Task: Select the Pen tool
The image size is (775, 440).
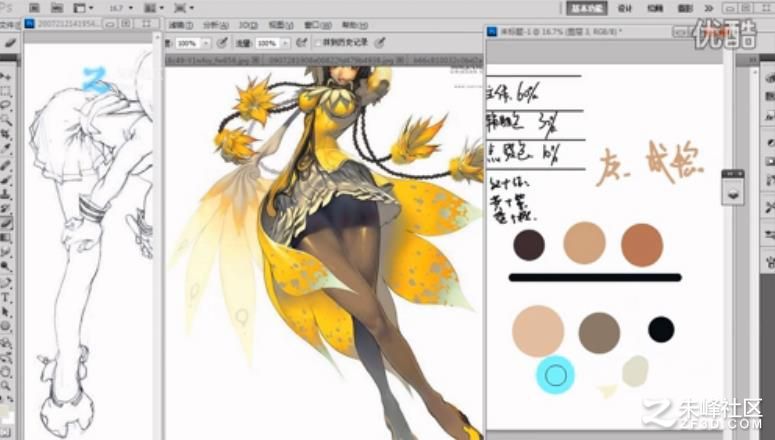Action: tap(6, 284)
